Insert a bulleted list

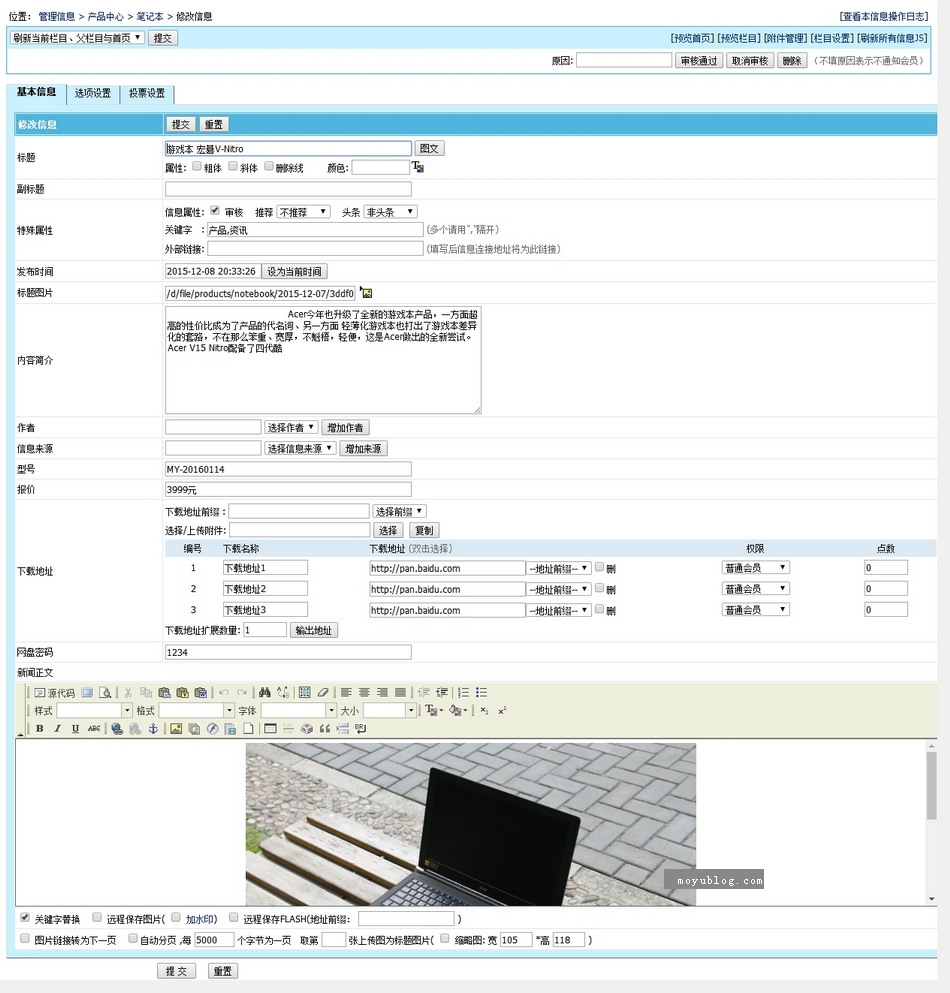pos(481,693)
